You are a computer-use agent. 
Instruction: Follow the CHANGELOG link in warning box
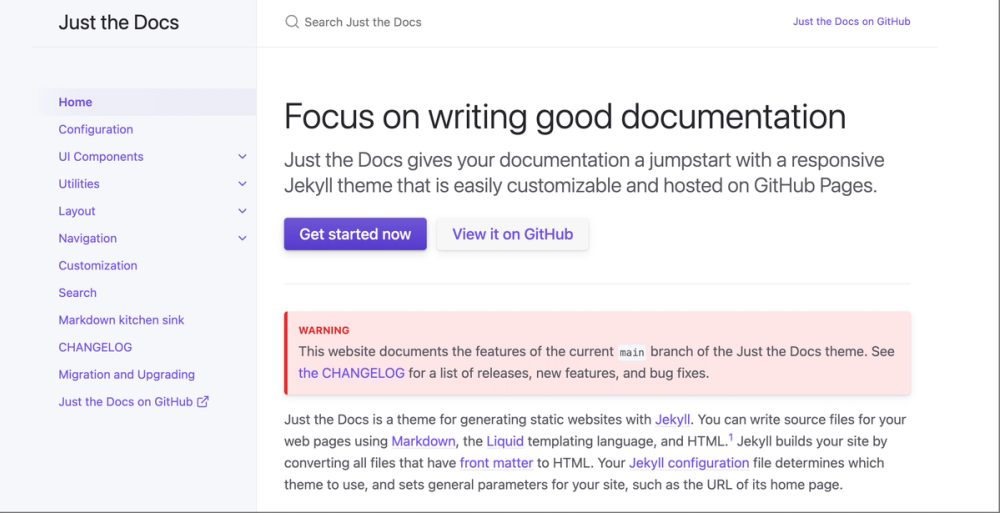(x=351, y=373)
